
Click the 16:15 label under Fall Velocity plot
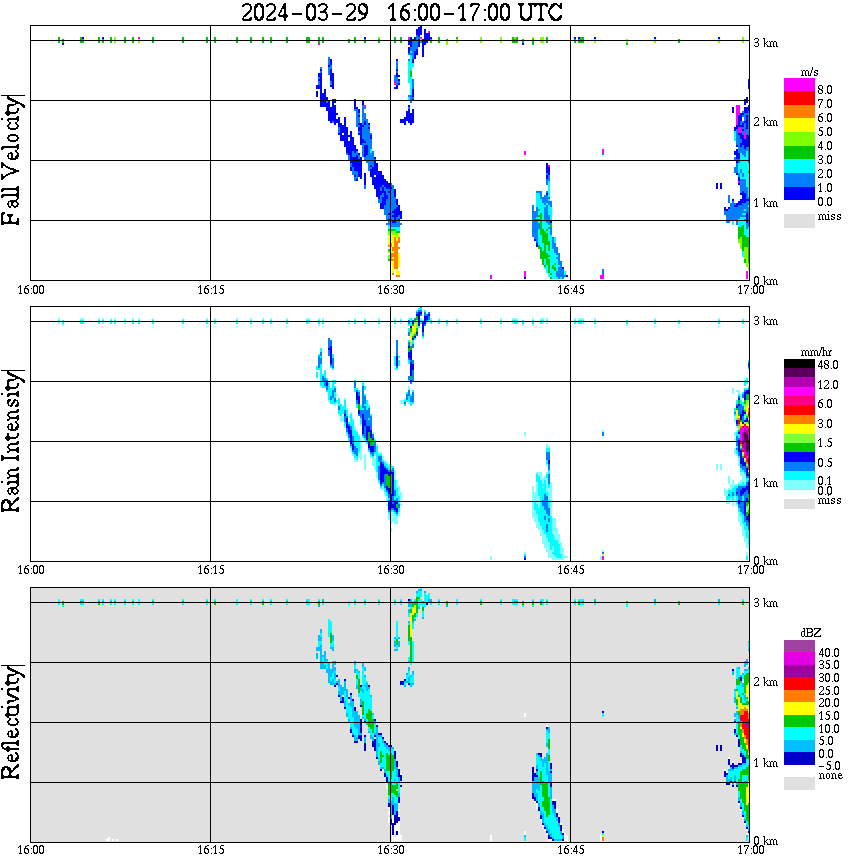(x=210, y=290)
